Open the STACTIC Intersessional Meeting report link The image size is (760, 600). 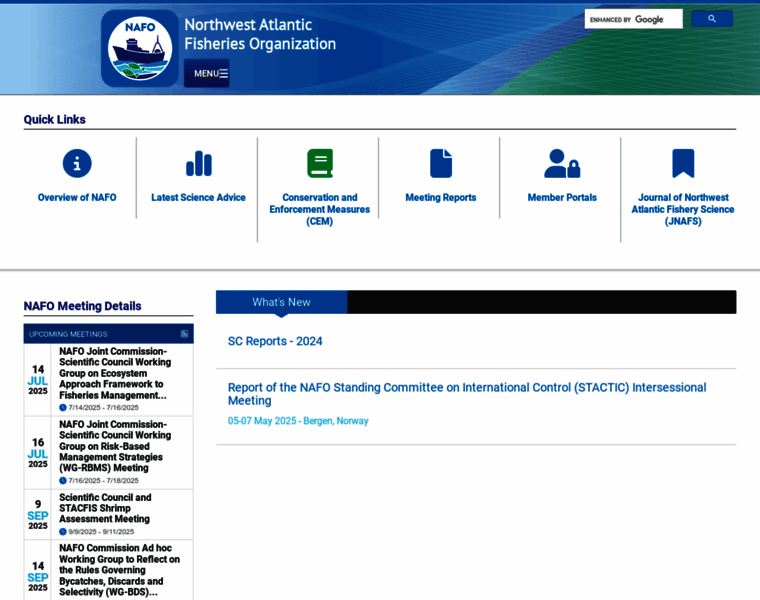tap(467, 394)
